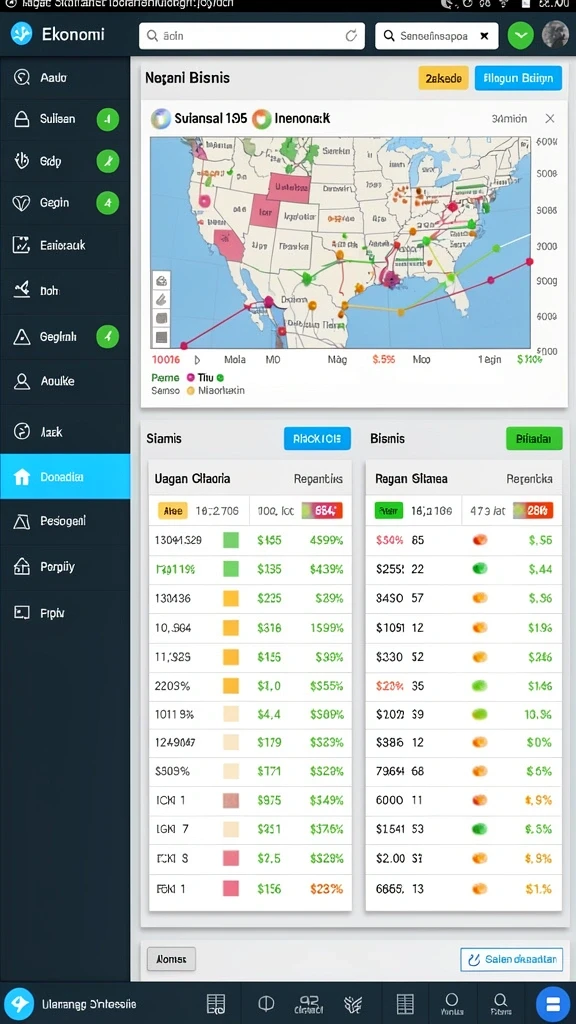Screen dimensions: 576x1024
Task: Click the yellow 2akede button
Action: click(x=443, y=78)
